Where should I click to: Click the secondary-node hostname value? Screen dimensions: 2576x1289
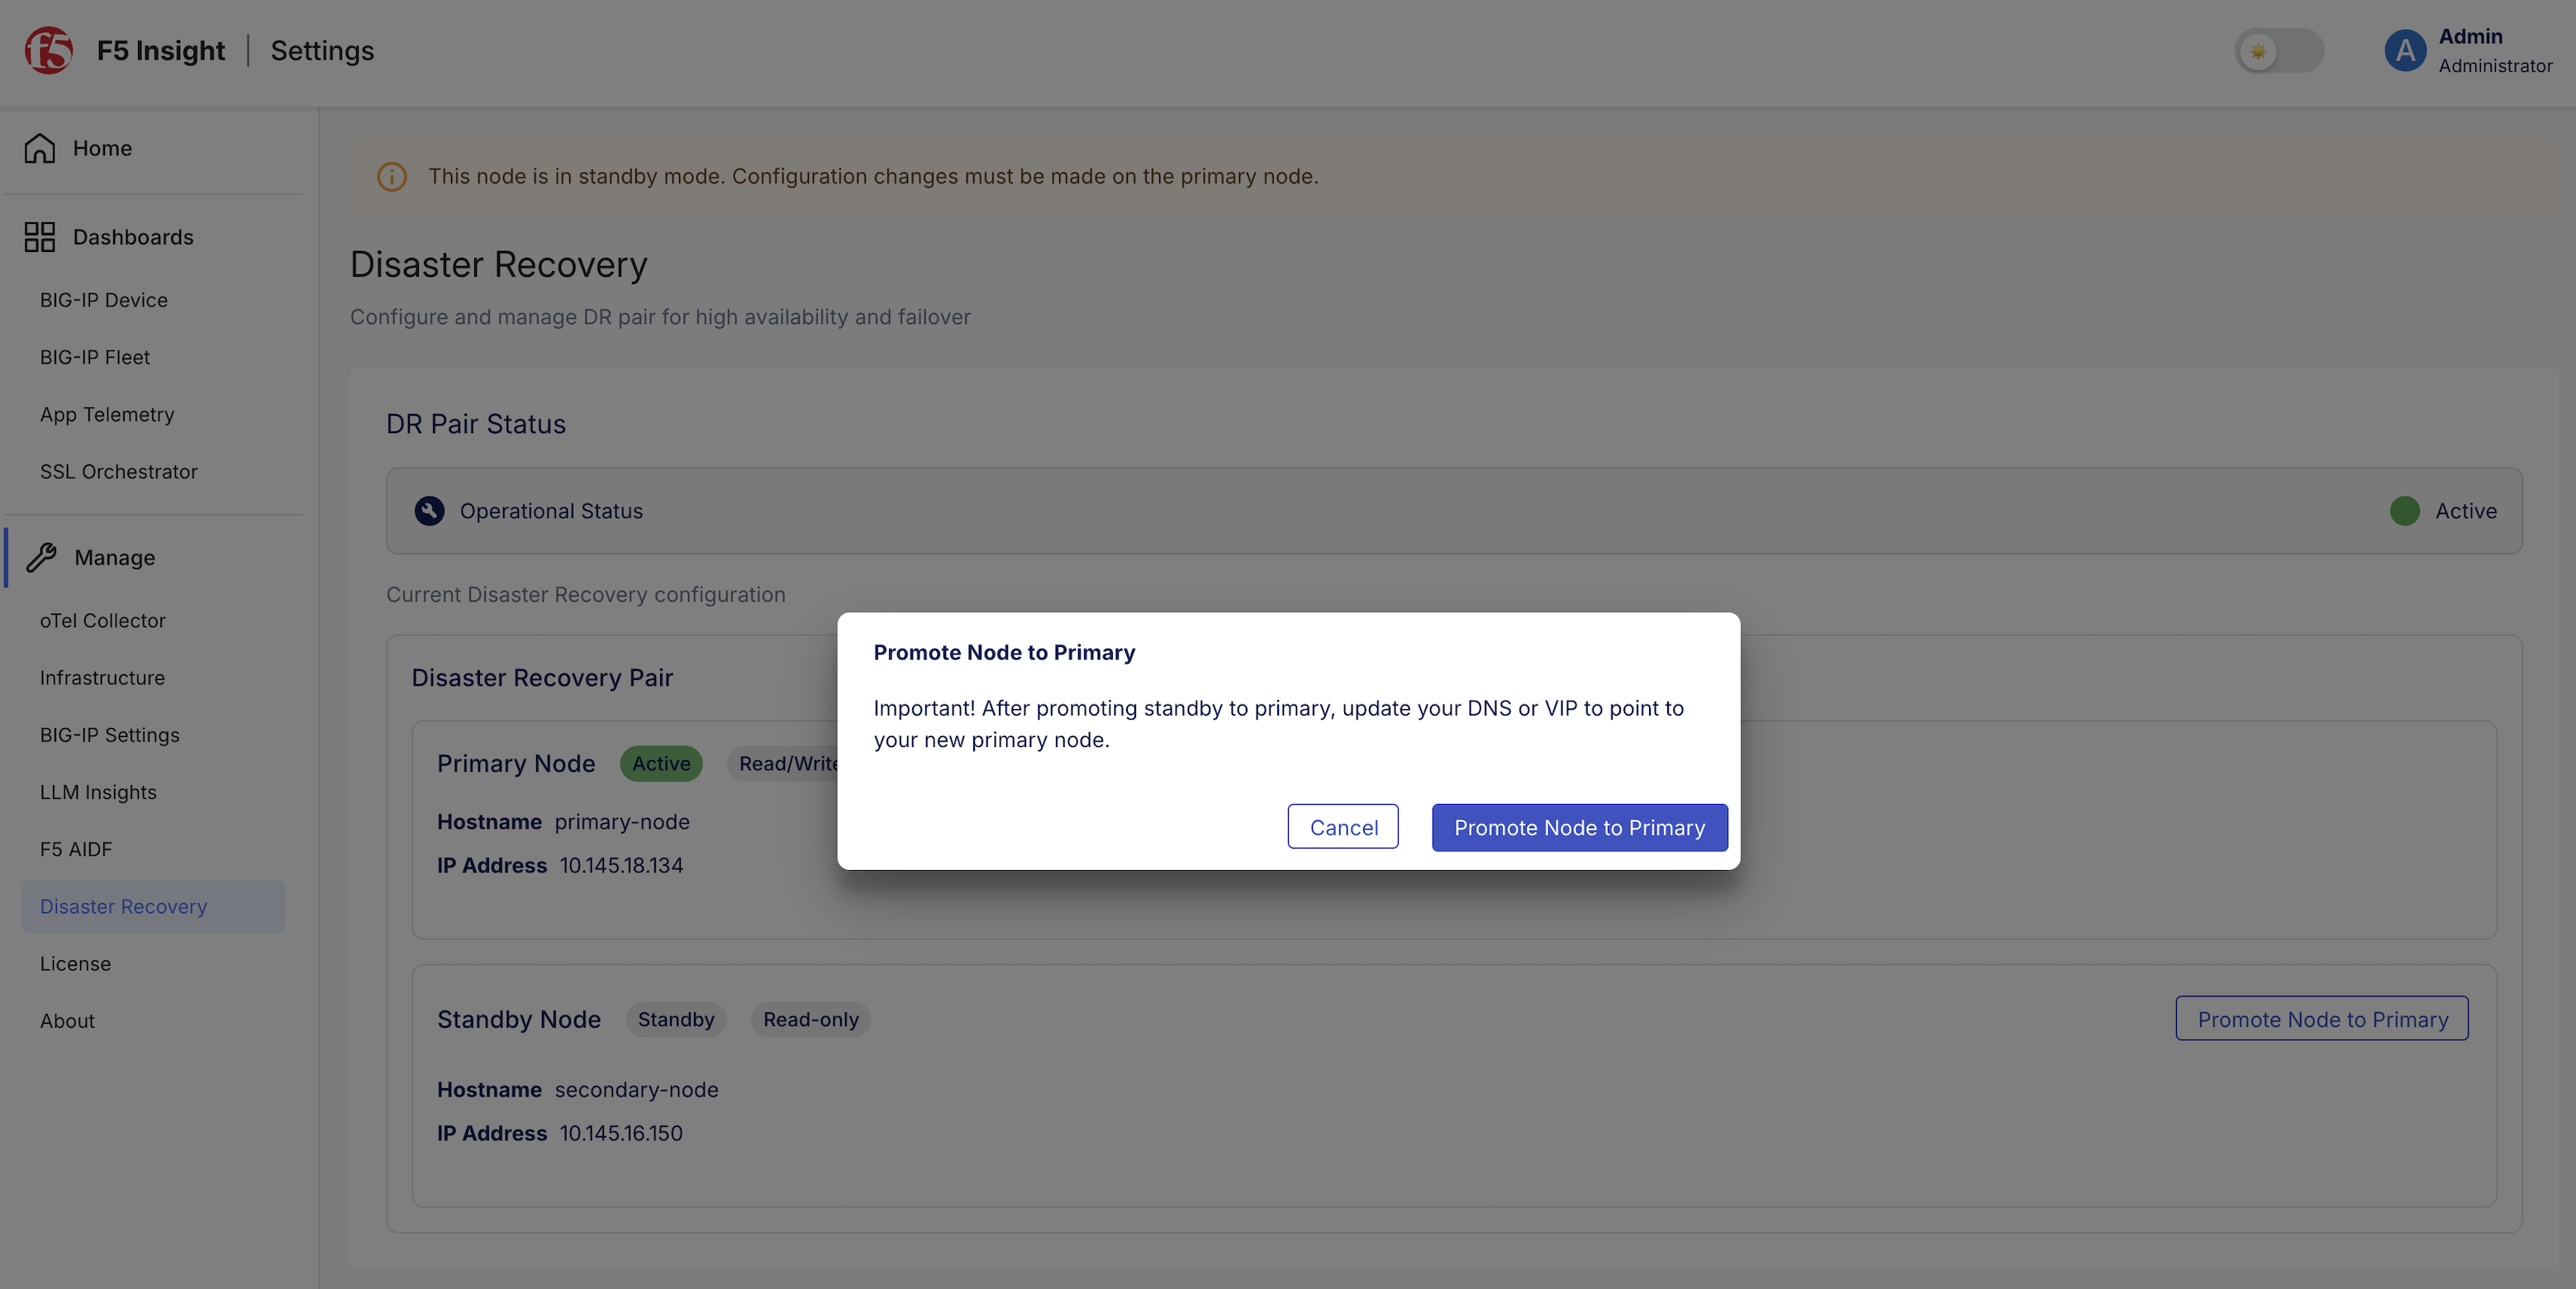[636, 1089]
